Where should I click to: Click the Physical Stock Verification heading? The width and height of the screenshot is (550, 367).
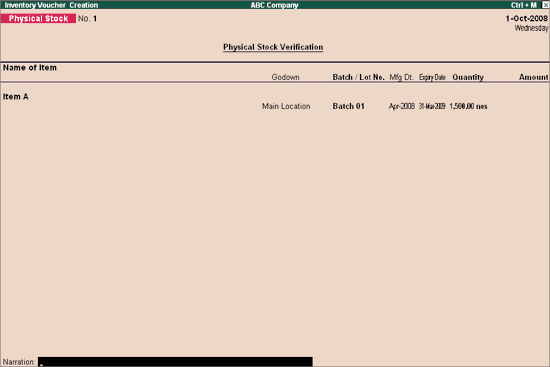point(273,47)
